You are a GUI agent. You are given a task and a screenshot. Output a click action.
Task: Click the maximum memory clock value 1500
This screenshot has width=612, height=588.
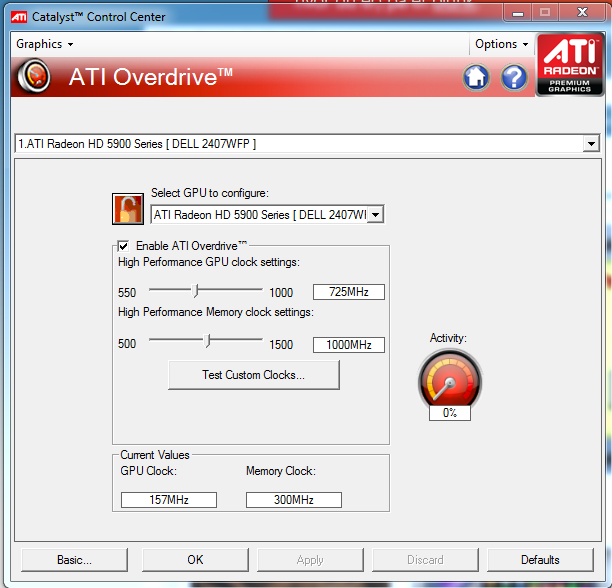pos(281,345)
